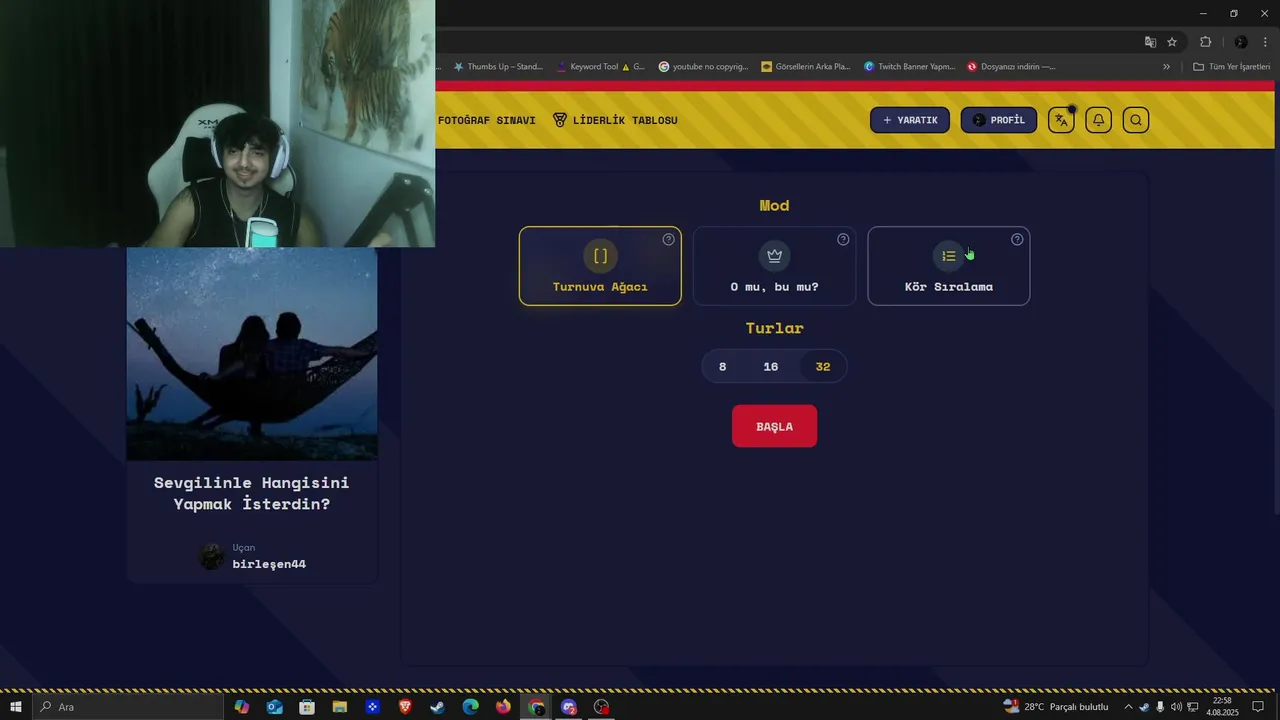This screenshot has height=720, width=1280.
Task: Open the youtube no copyrig... bookmark
Action: tap(703, 67)
